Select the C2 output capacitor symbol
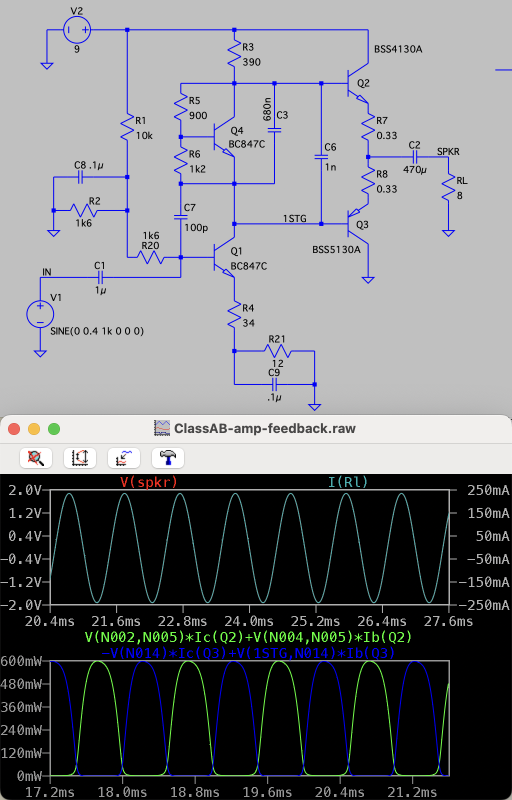Image resolution: width=512 pixels, height=800 pixels. tap(415, 157)
